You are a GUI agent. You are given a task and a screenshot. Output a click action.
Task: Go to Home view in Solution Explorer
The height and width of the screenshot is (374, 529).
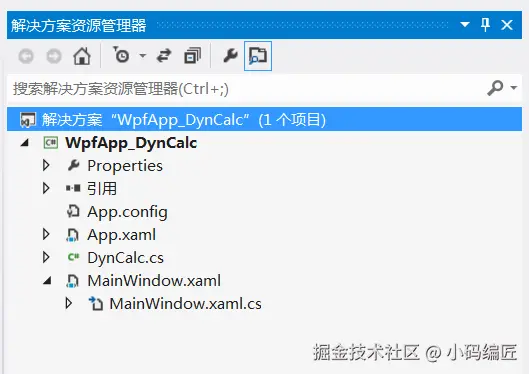[x=82, y=56]
